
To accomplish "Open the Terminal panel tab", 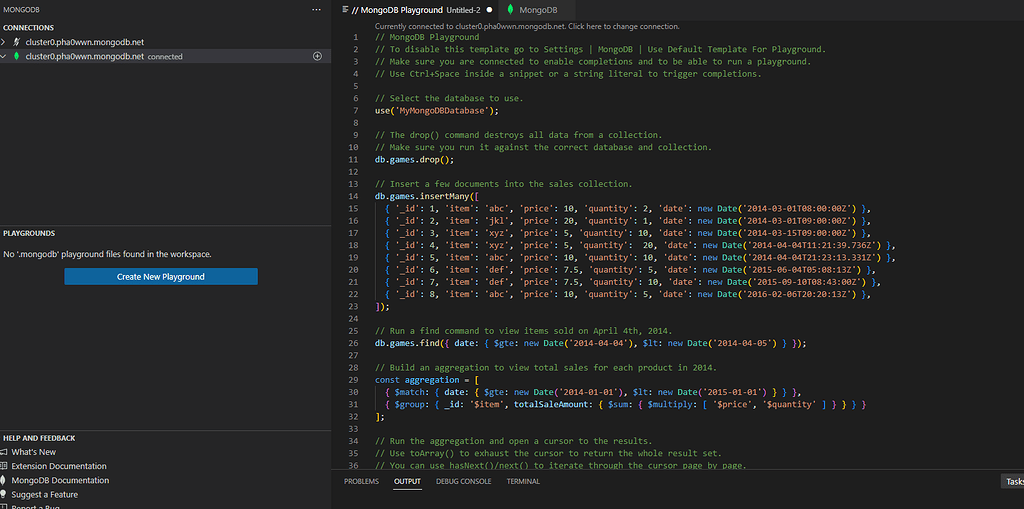I will (x=523, y=481).
